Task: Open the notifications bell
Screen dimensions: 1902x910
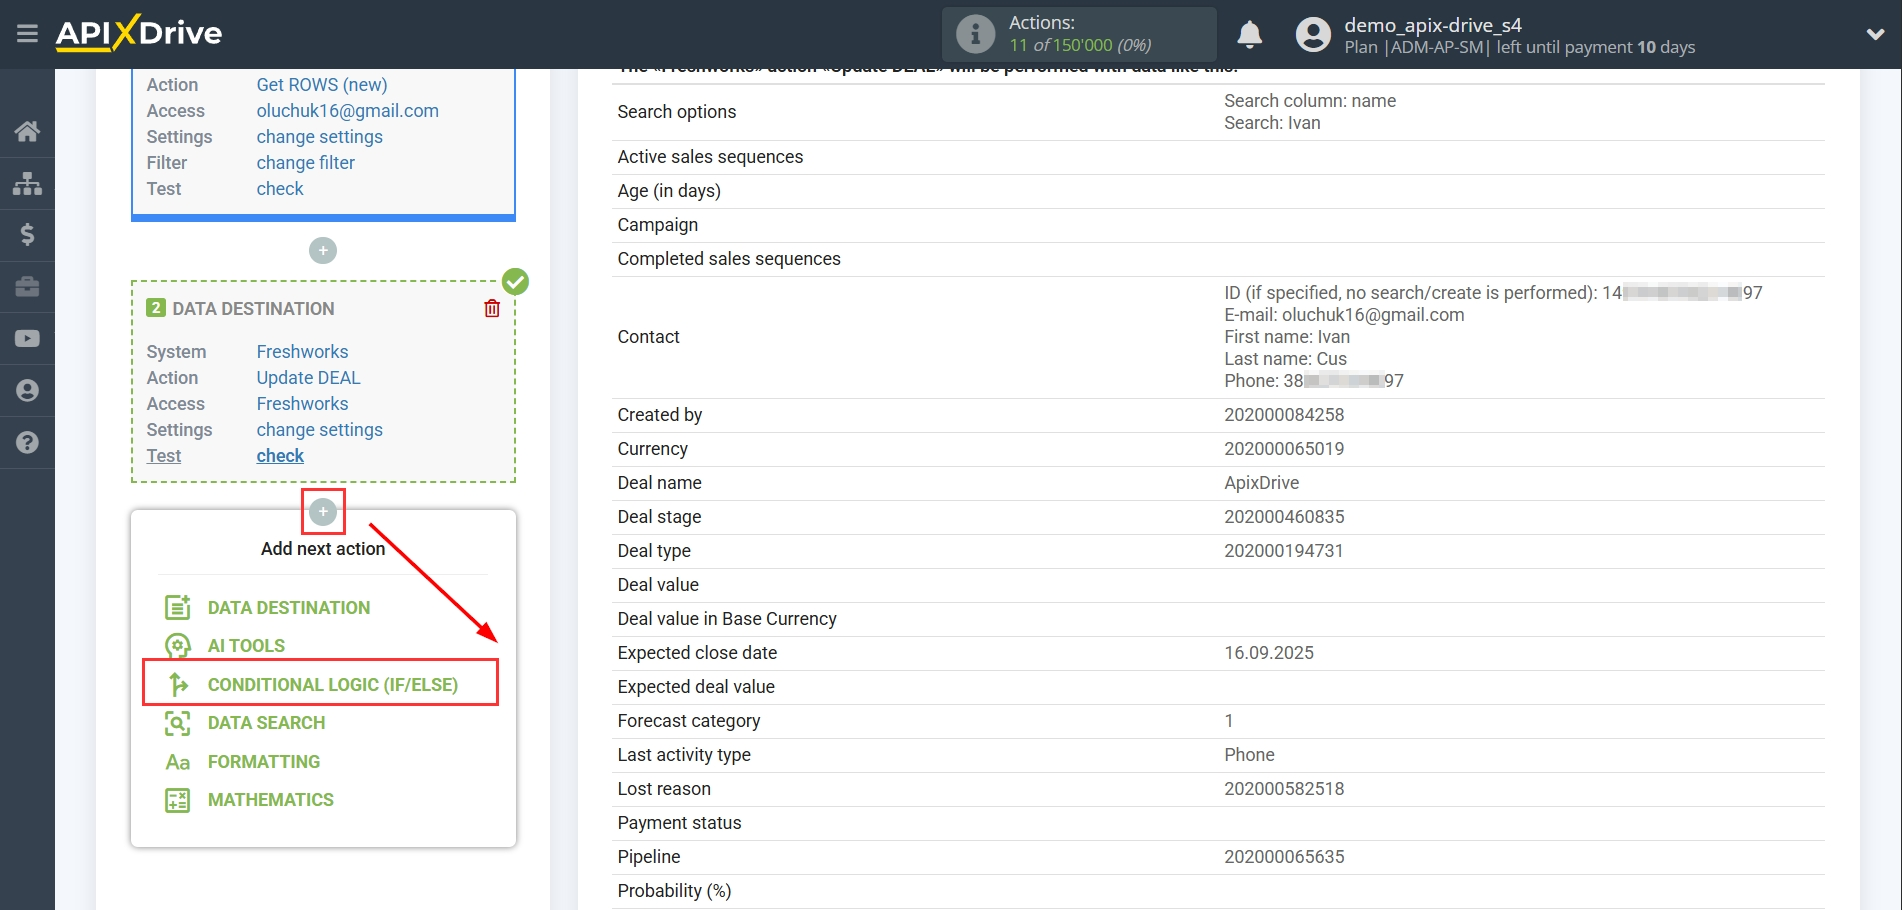Action: pyautogui.click(x=1249, y=35)
